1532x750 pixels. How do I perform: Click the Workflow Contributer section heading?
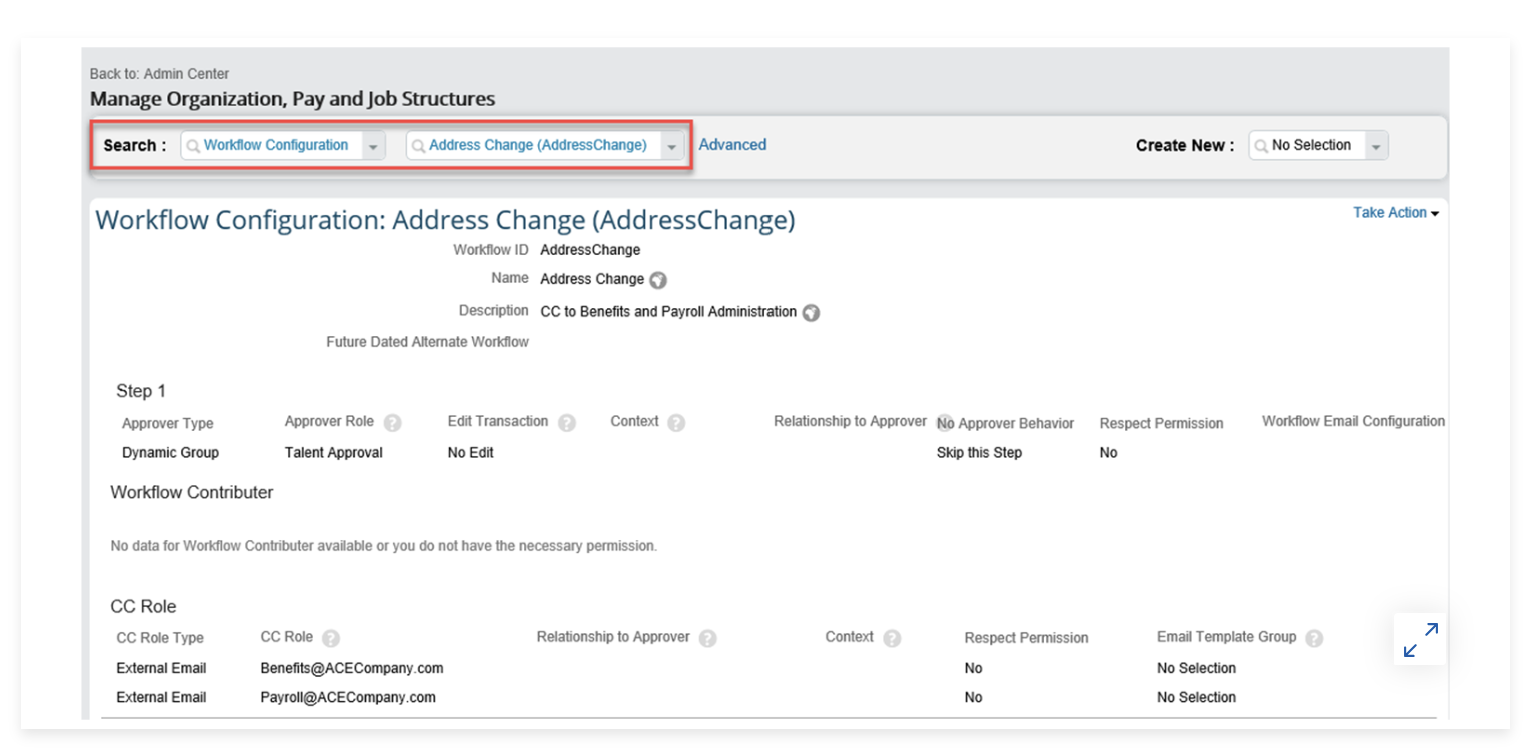(x=192, y=492)
